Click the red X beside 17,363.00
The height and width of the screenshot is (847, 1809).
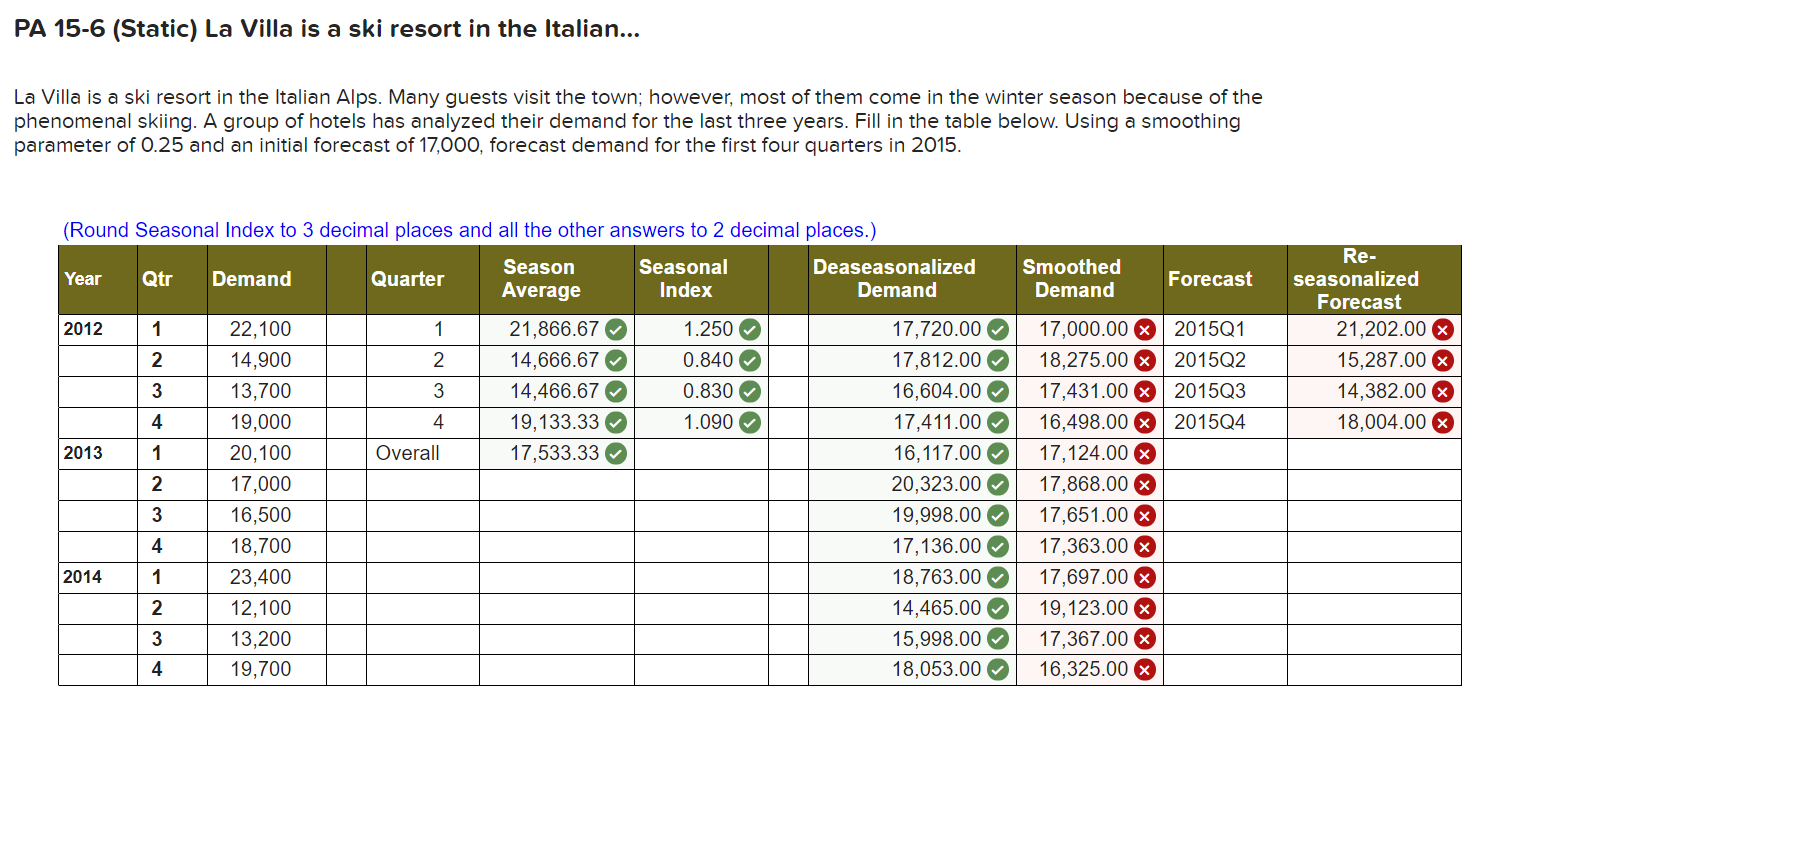[1145, 547]
